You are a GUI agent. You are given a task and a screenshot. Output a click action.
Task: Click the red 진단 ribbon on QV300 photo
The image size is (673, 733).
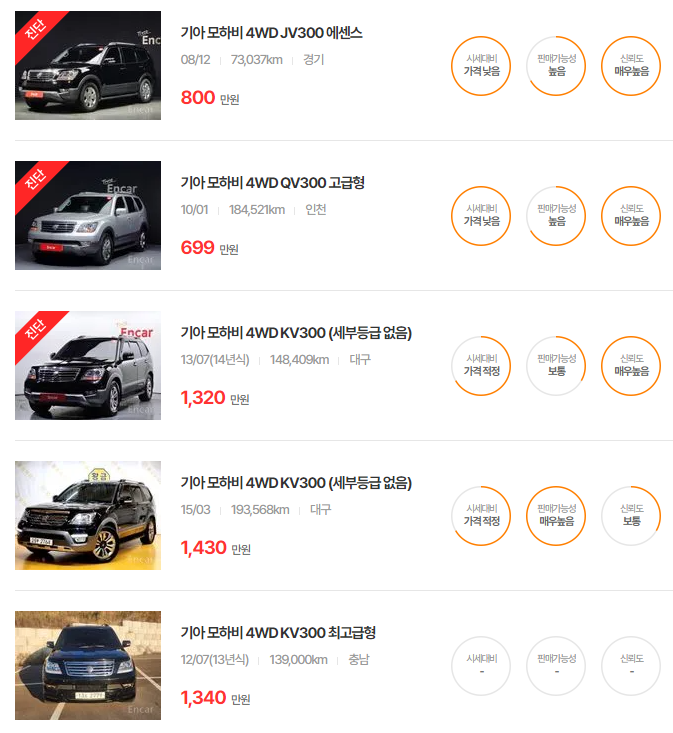[35, 181]
